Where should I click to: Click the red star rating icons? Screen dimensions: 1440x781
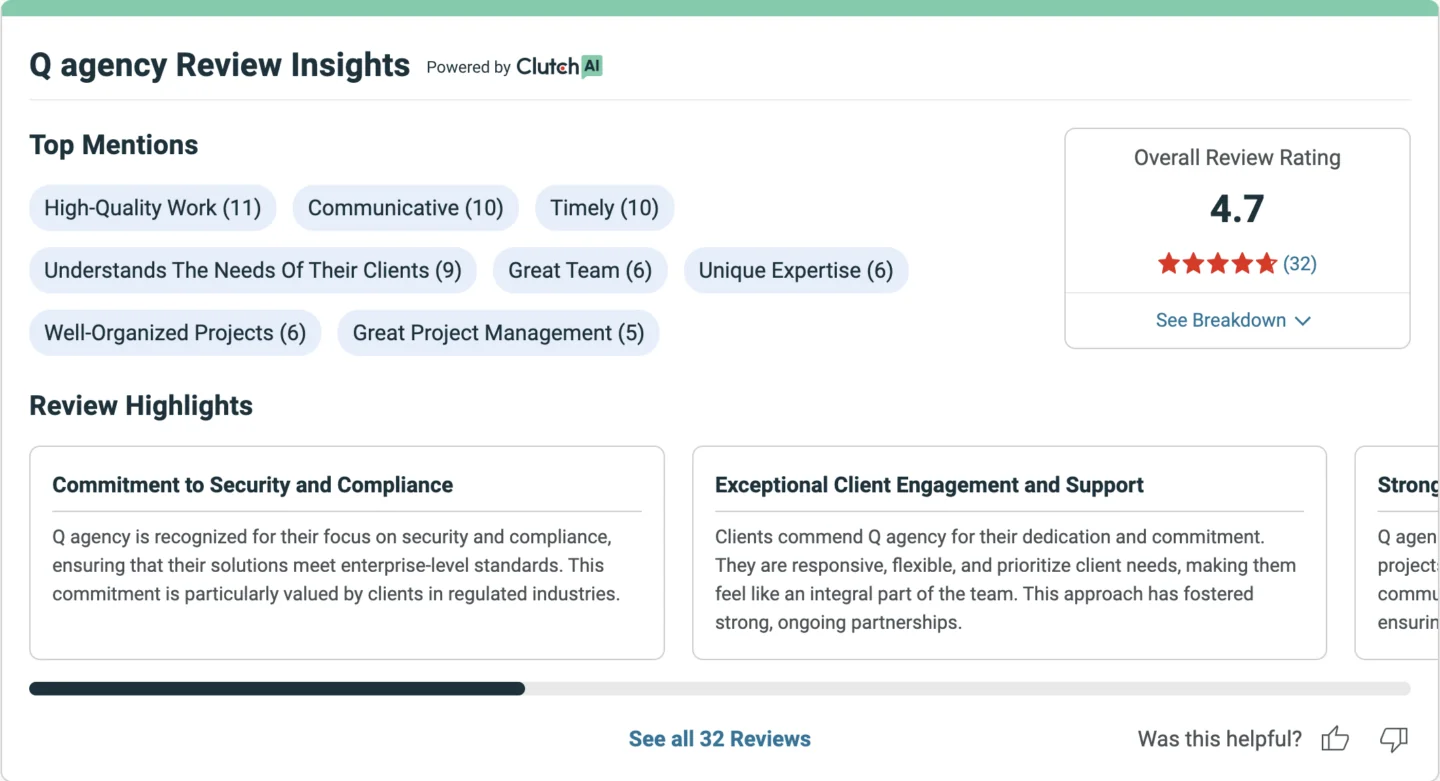1217,264
